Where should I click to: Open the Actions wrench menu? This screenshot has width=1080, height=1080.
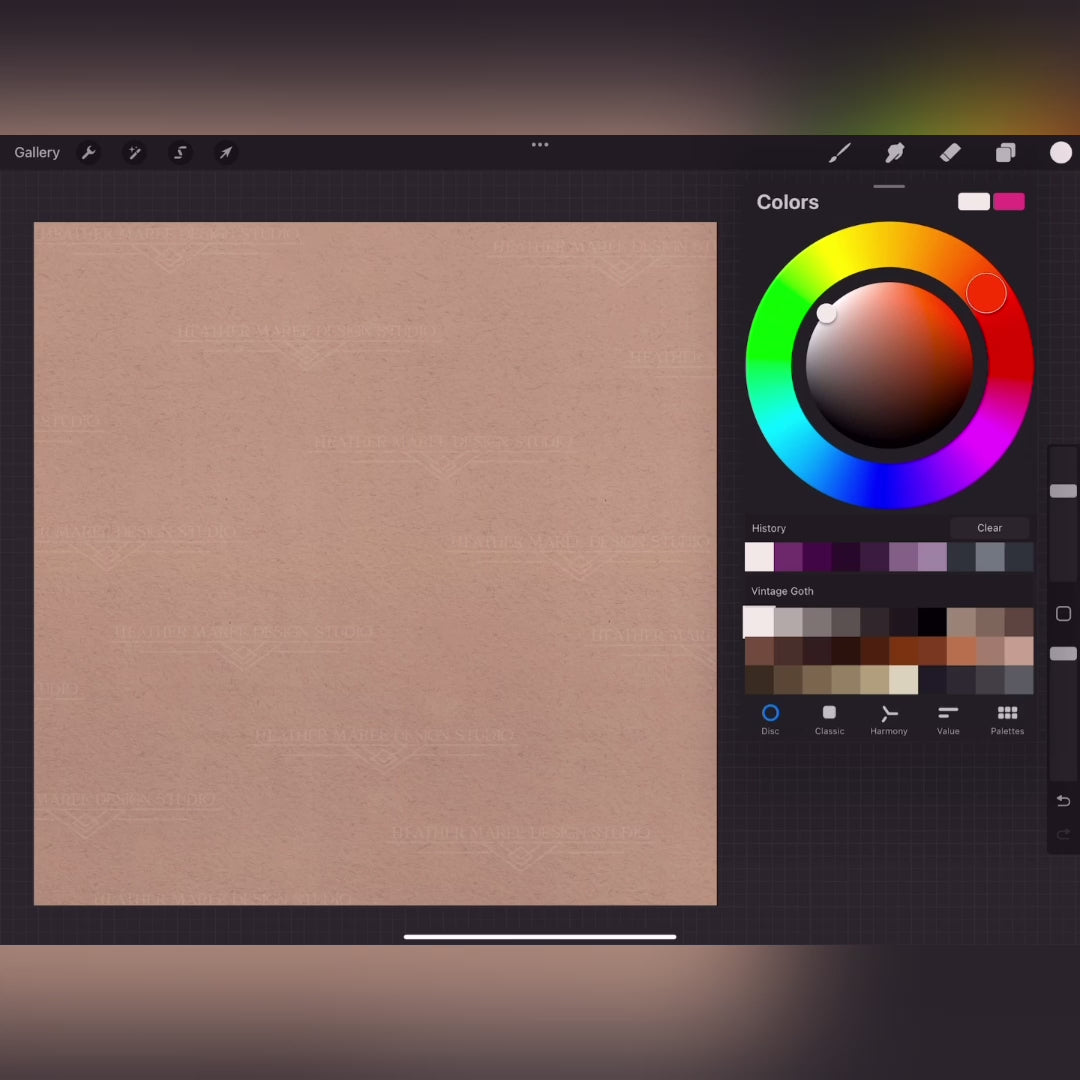coord(88,153)
